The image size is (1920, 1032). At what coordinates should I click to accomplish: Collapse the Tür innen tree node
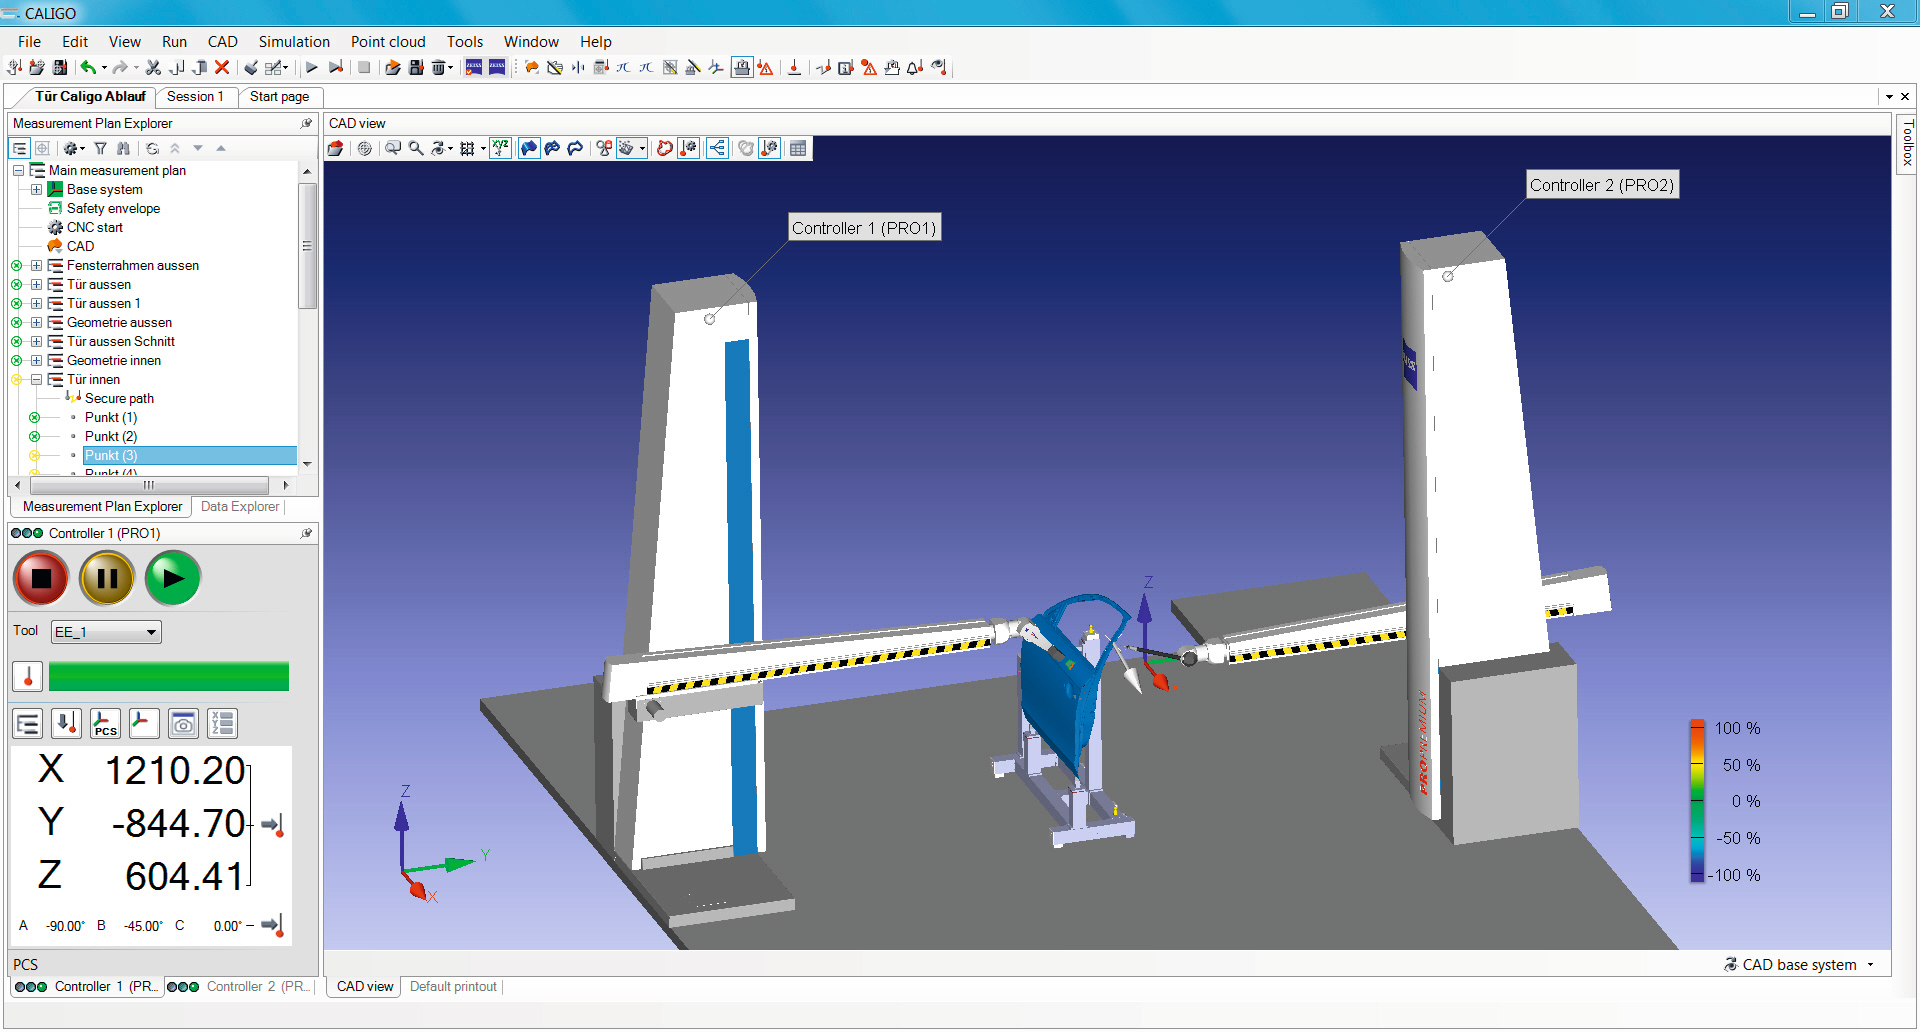click(x=36, y=380)
